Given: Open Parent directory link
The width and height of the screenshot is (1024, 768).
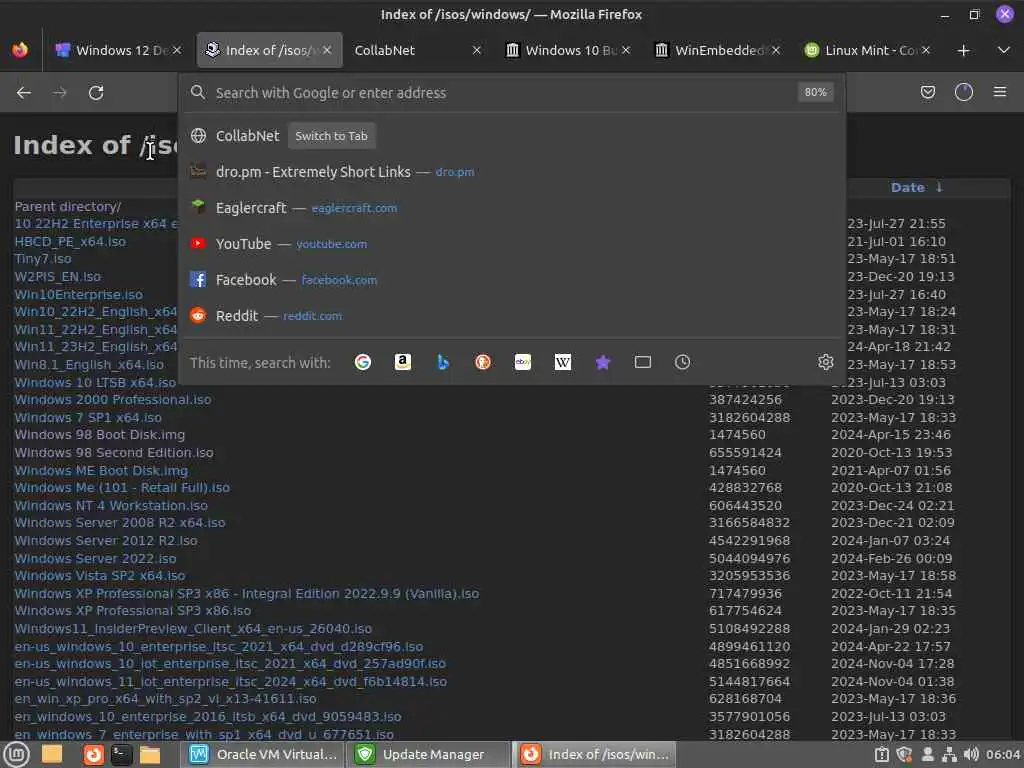Looking at the screenshot, I should [68, 206].
